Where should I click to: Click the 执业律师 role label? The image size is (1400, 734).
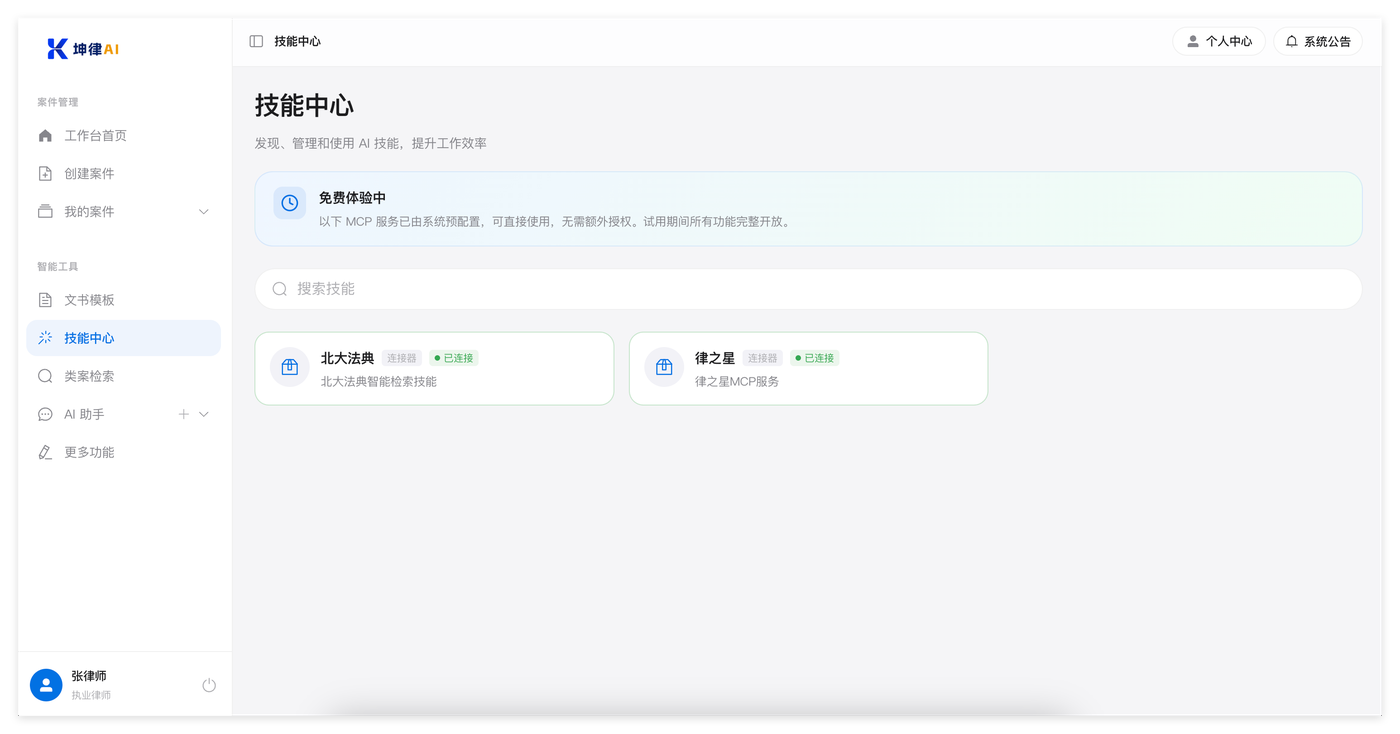(x=91, y=695)
